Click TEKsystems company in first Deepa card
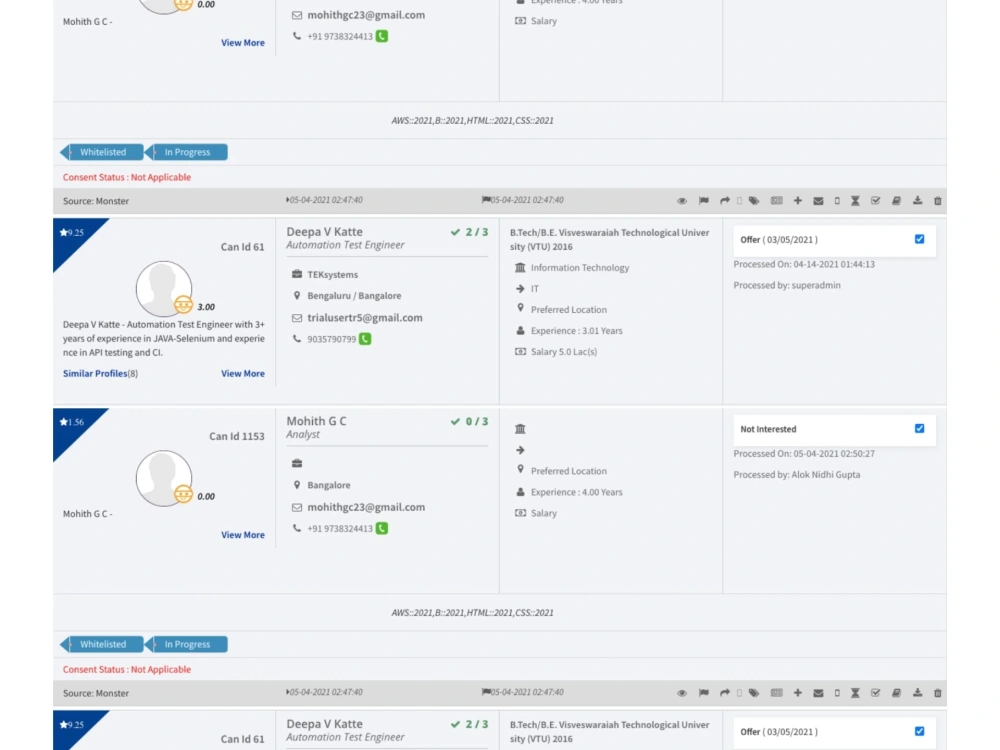Image resolution: width=1000 pixels, height=750 pixels. point(332,275)
